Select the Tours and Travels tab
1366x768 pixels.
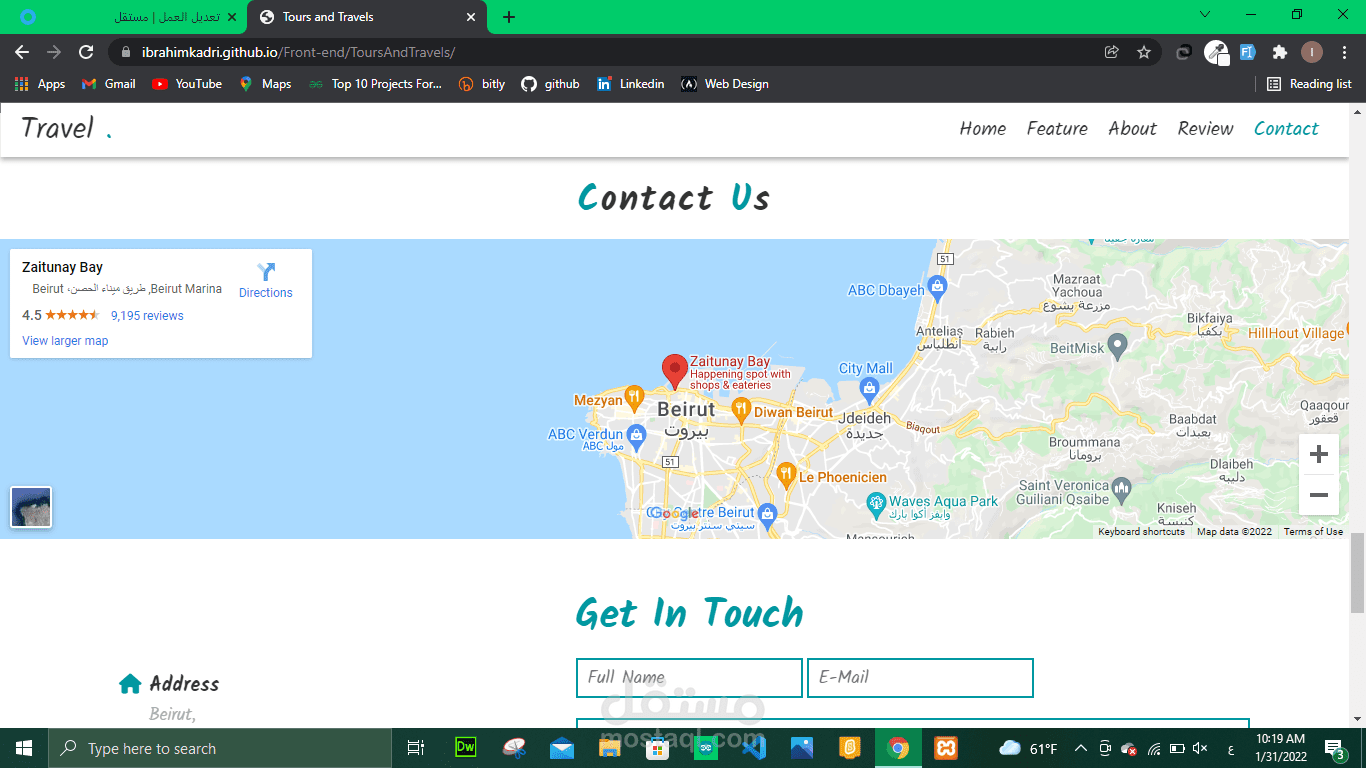pos(367,17)
